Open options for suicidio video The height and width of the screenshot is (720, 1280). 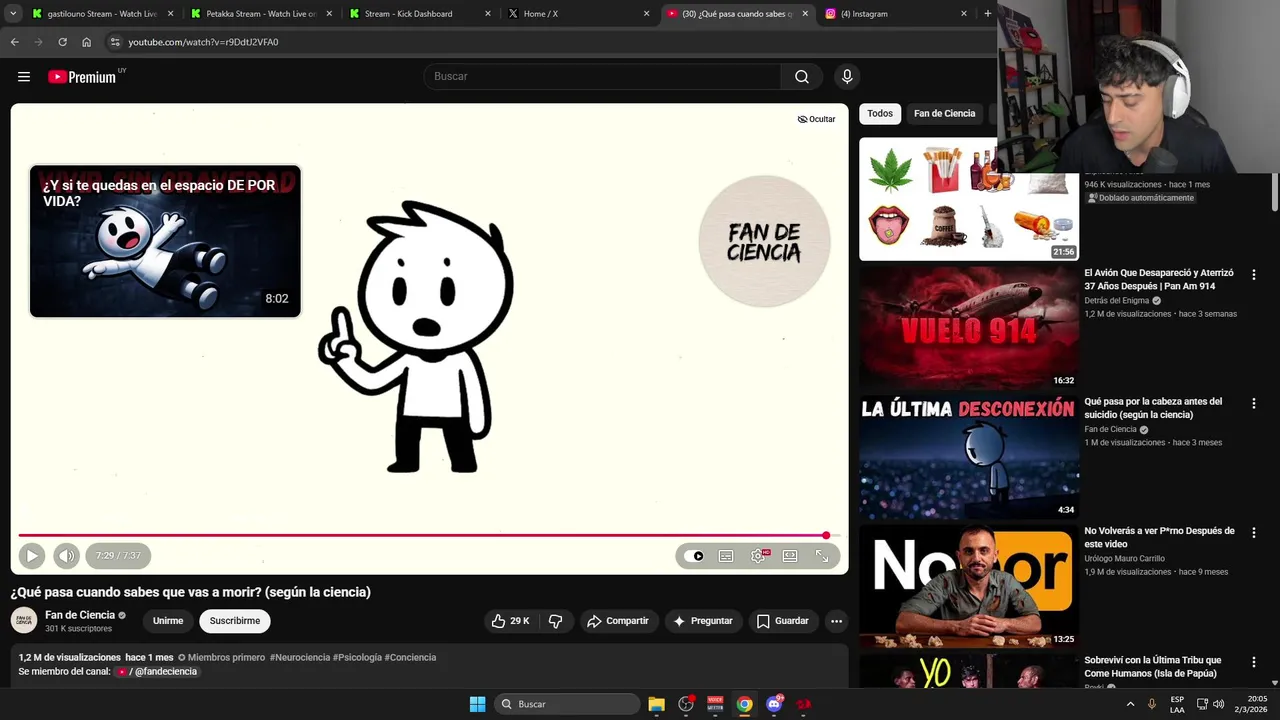[1253, 403]
